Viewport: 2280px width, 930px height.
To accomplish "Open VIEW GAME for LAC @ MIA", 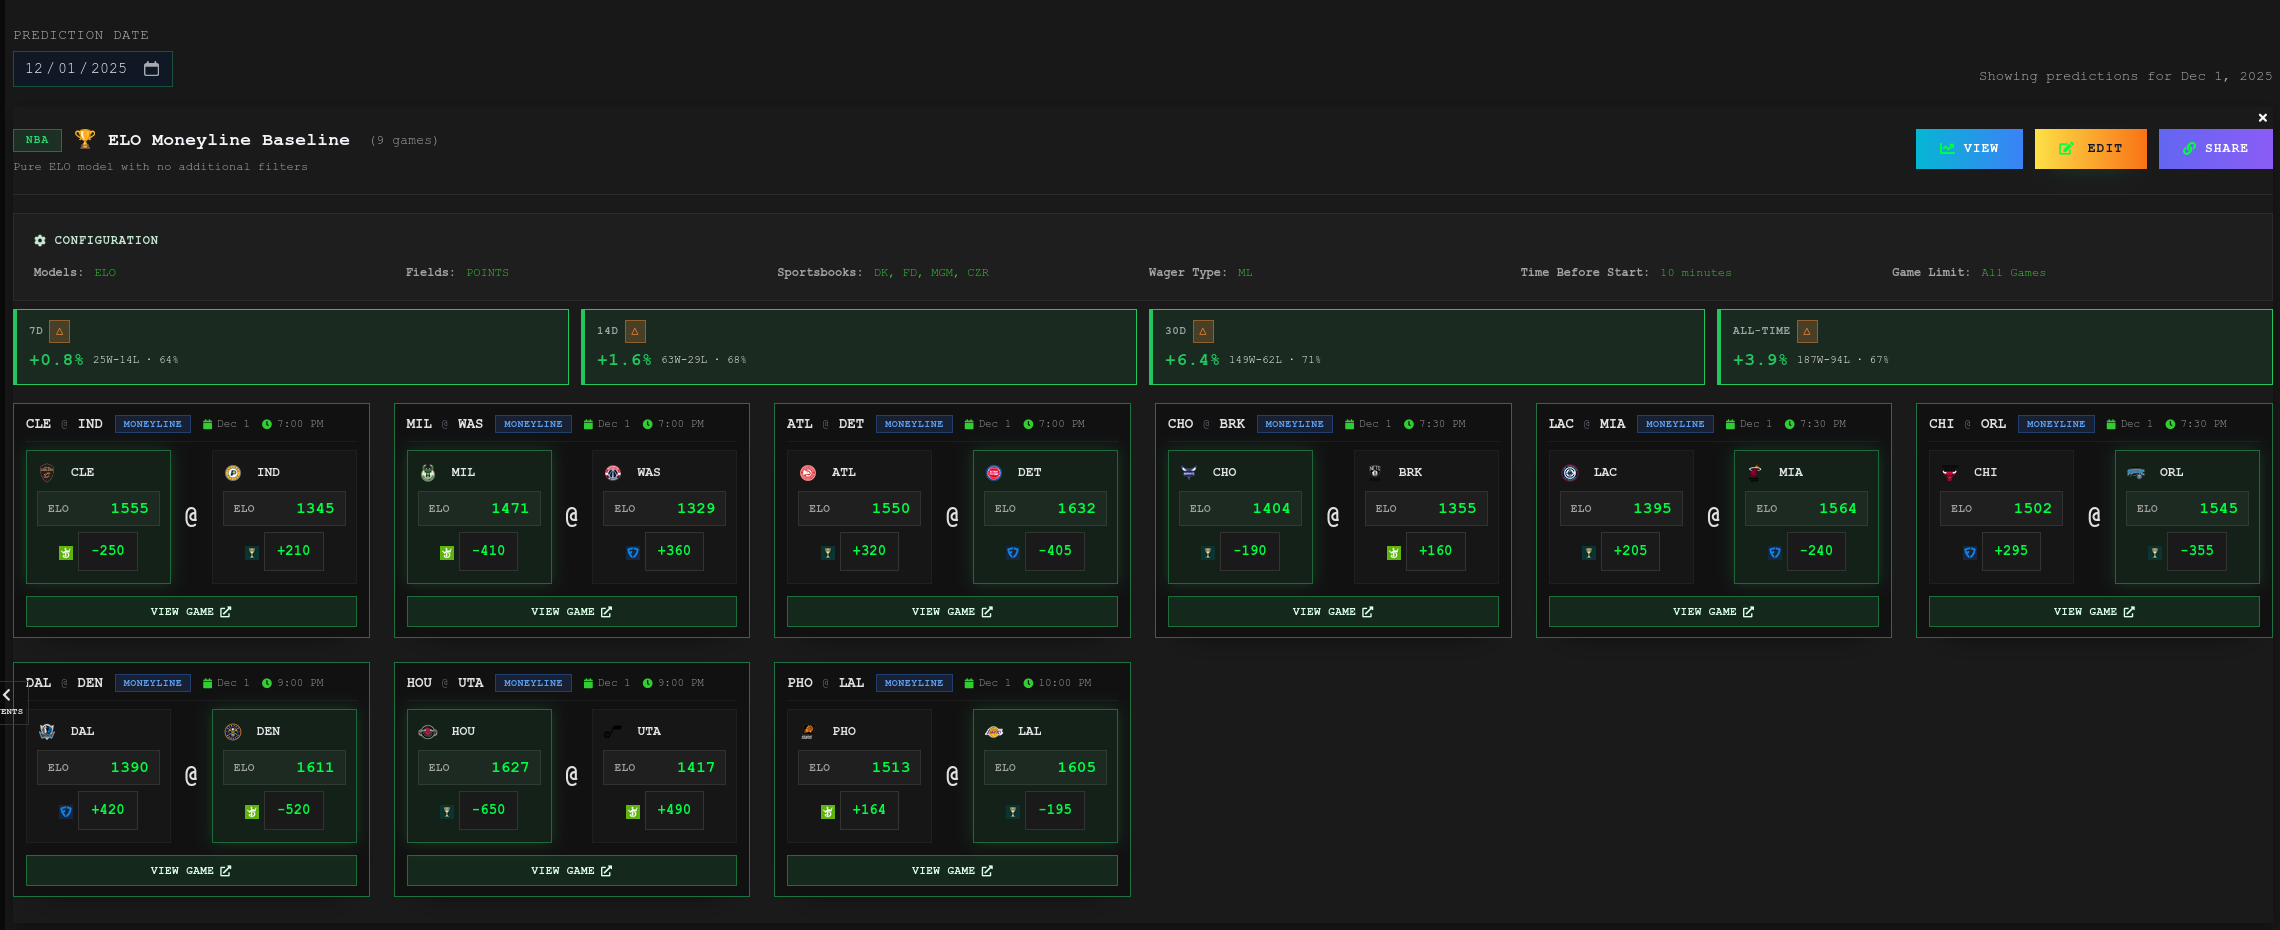I will coord(1714,612).
